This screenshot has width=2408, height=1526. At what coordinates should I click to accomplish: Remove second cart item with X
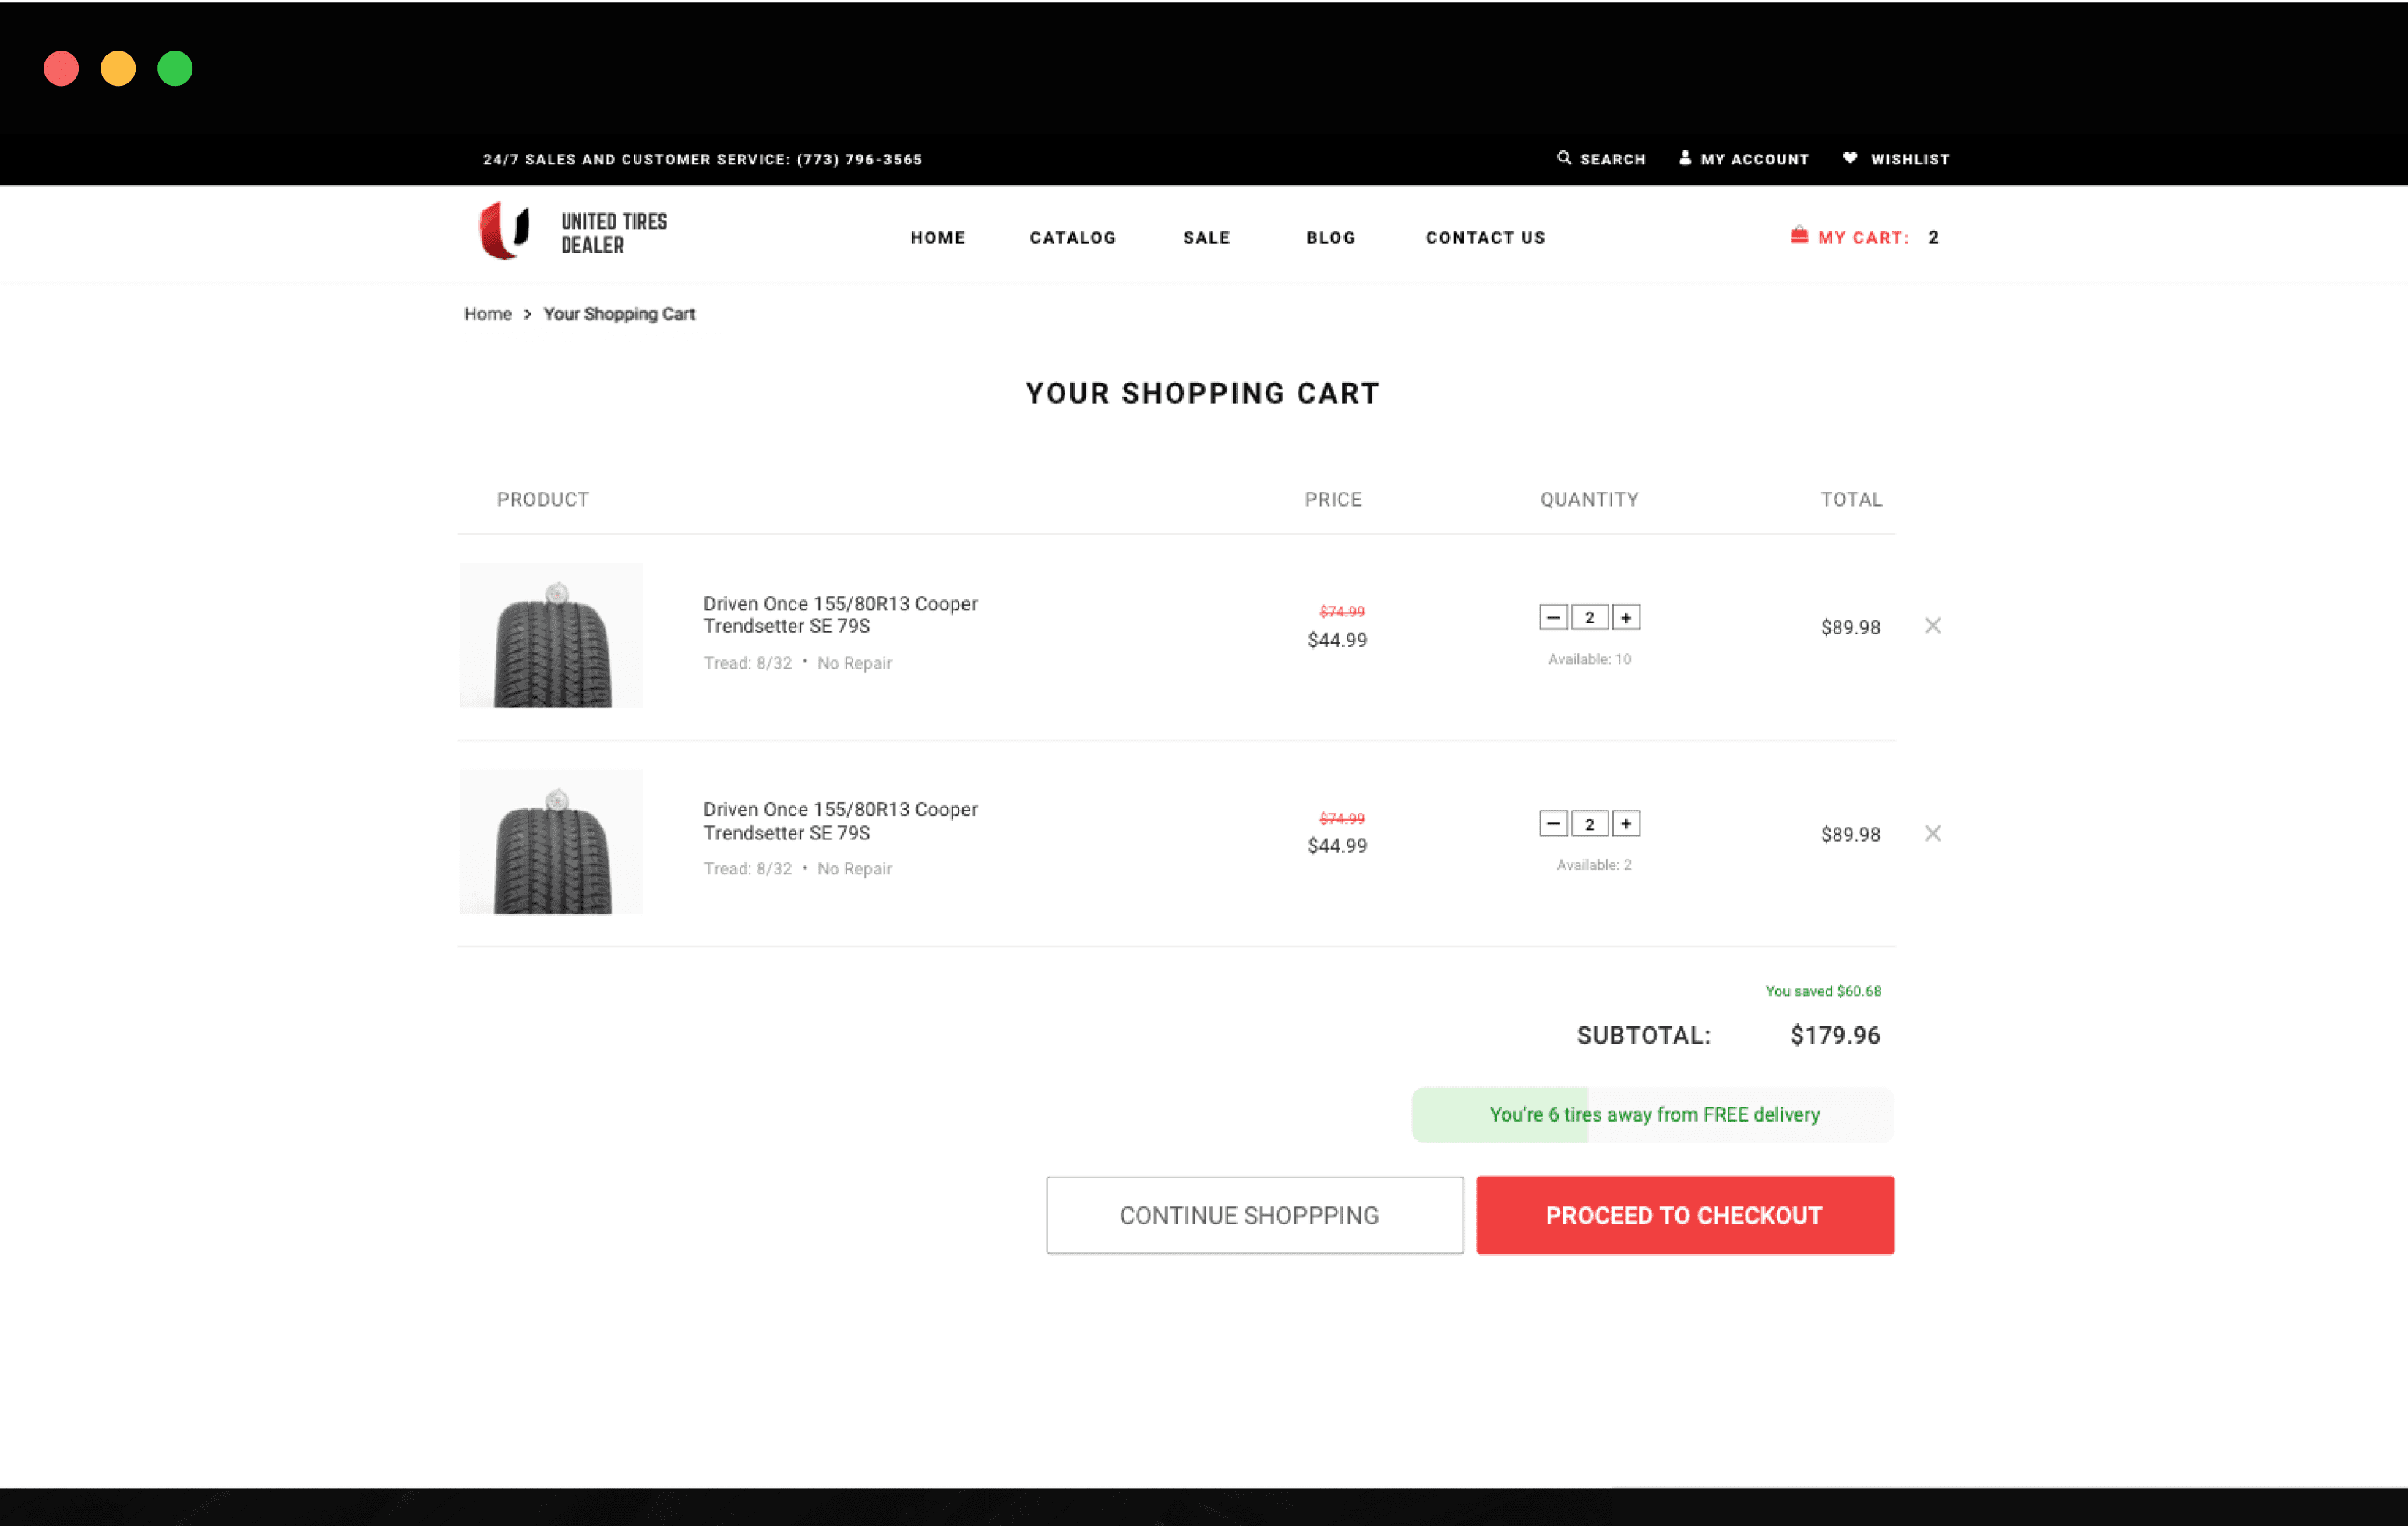click(x=1932, y=833)
